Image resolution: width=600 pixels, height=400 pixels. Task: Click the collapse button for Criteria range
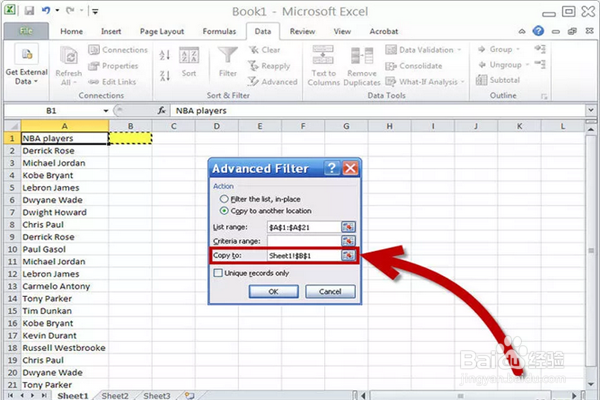point(348,241)
